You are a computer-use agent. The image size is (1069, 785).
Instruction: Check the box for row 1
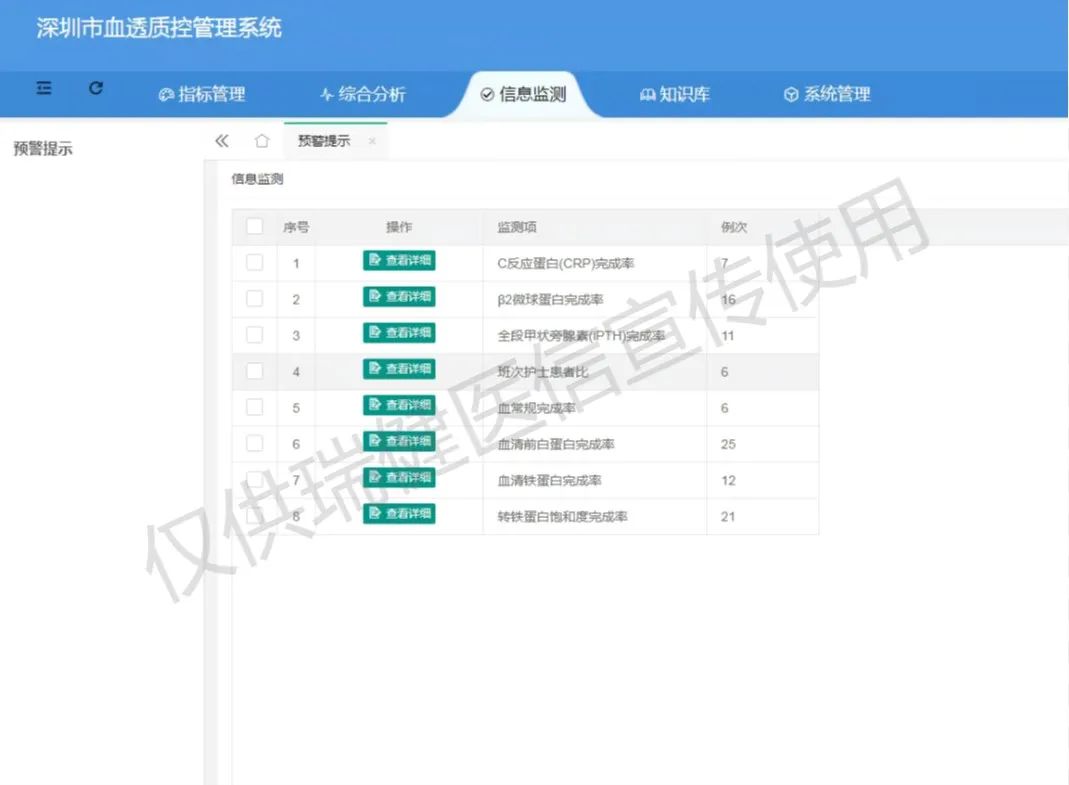coord(254,263)
